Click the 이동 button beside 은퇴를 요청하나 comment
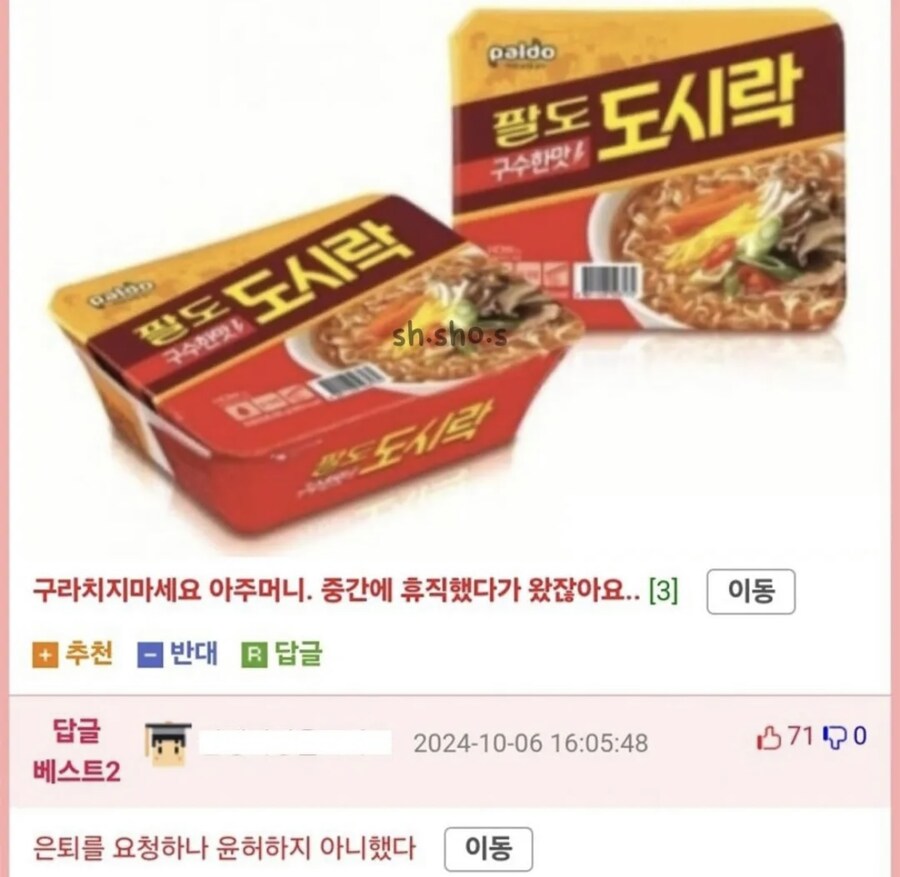Screen dimensions: 900x877 [488, 849]
